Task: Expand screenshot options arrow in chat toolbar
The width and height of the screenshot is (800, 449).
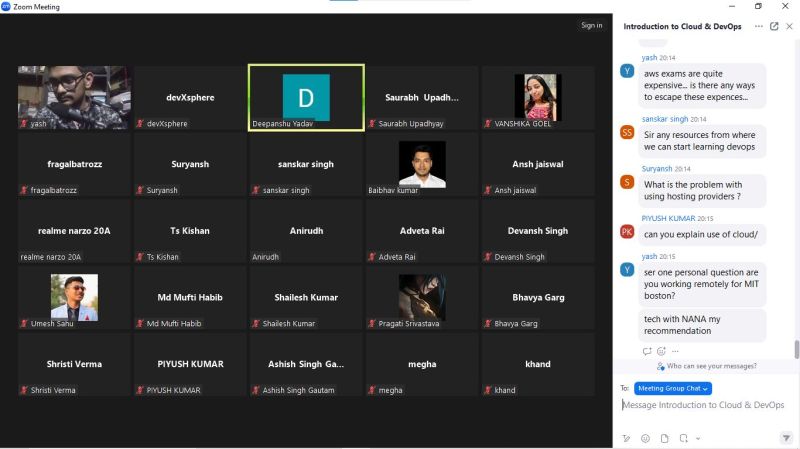Action: tap(698, 438)
